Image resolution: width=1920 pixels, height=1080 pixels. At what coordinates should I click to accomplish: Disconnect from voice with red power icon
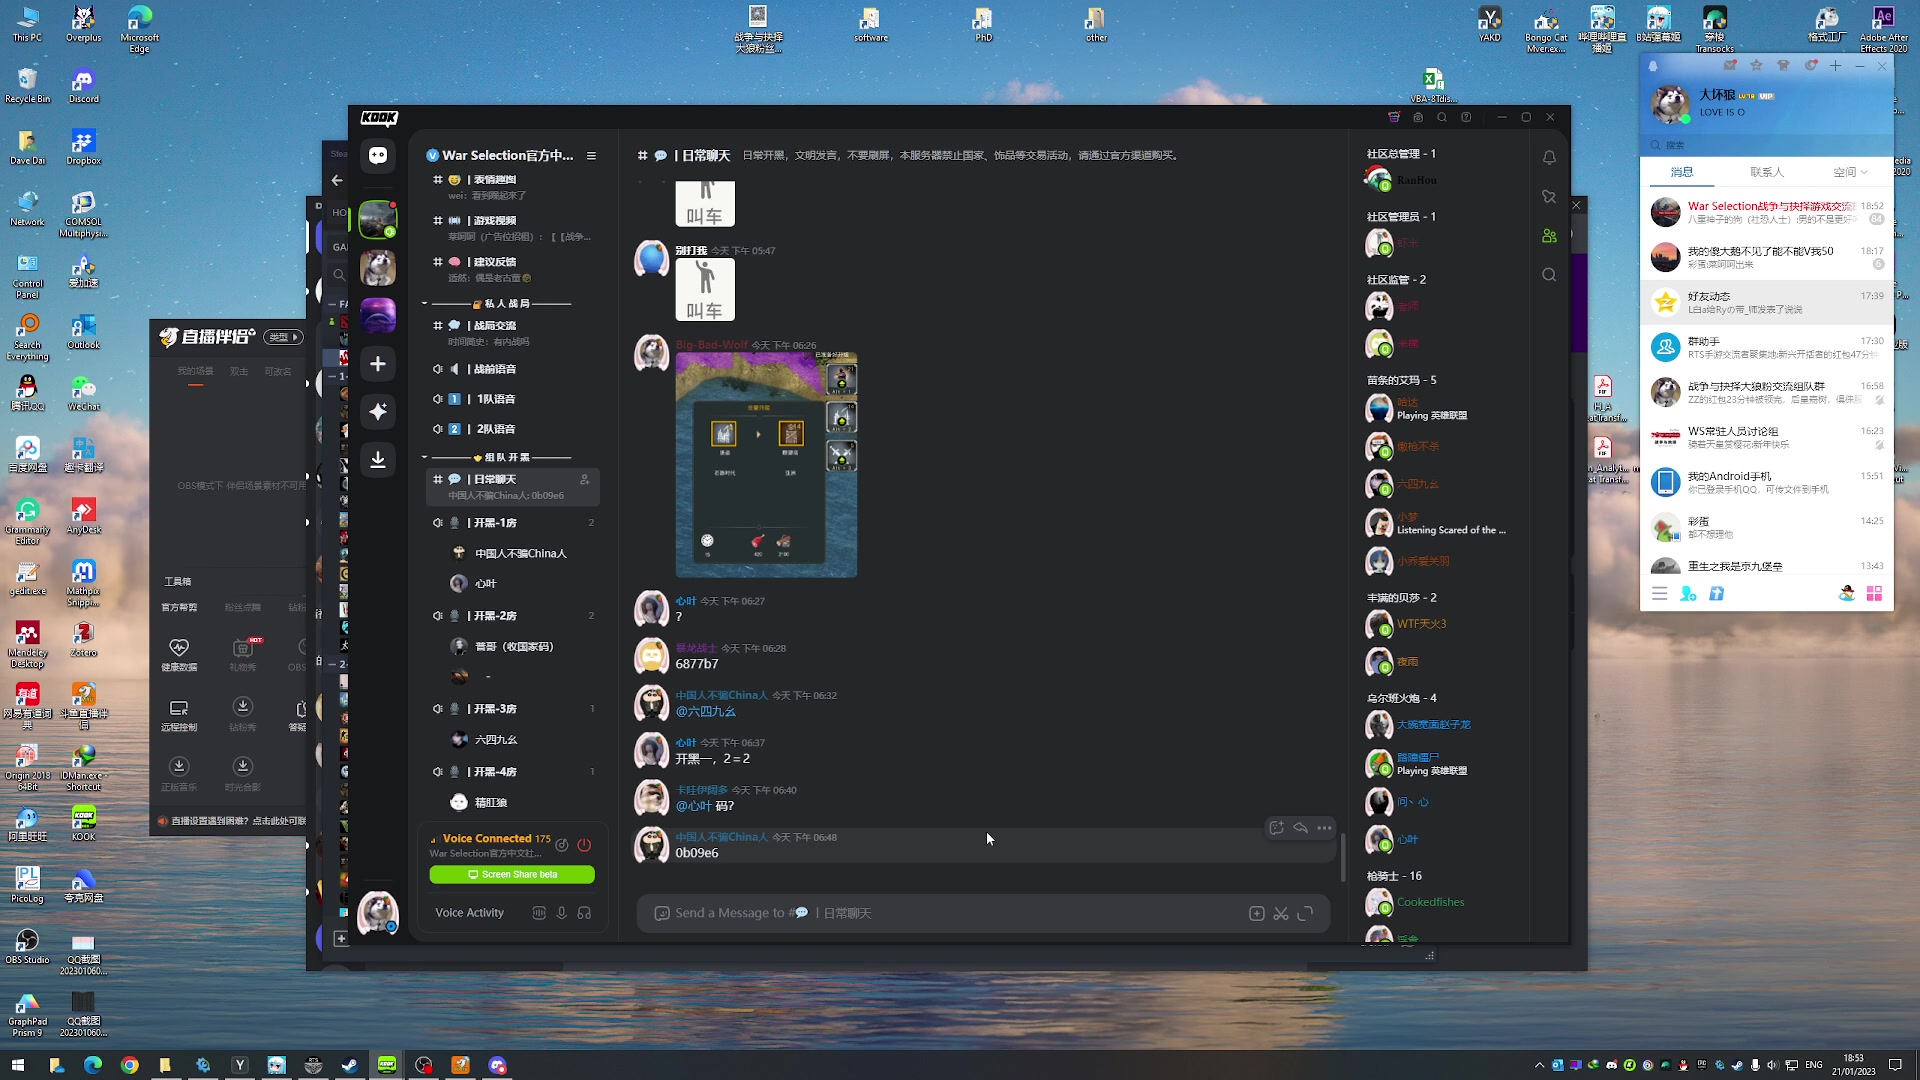click(584, 845)
